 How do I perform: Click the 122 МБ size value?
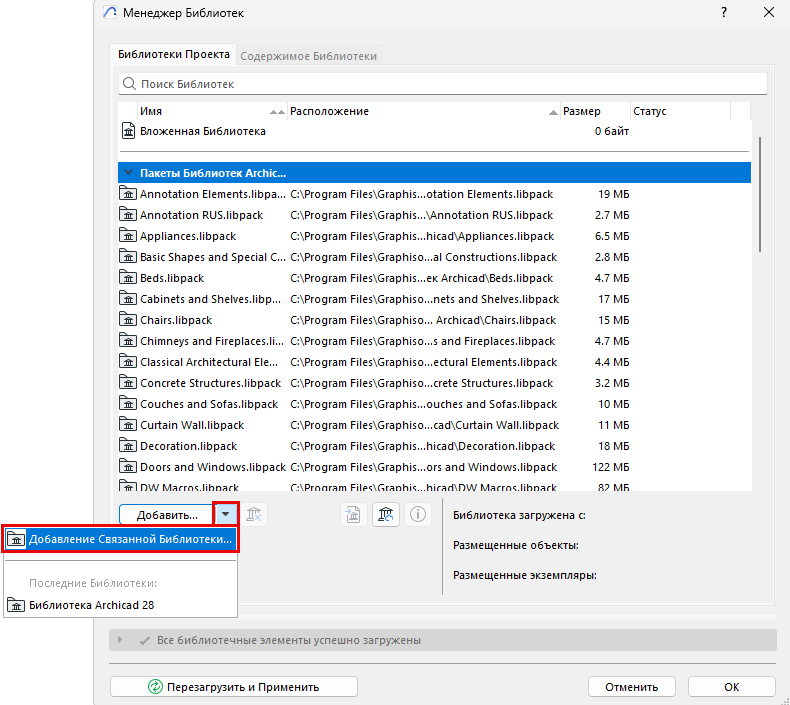(x=611, y=467)
